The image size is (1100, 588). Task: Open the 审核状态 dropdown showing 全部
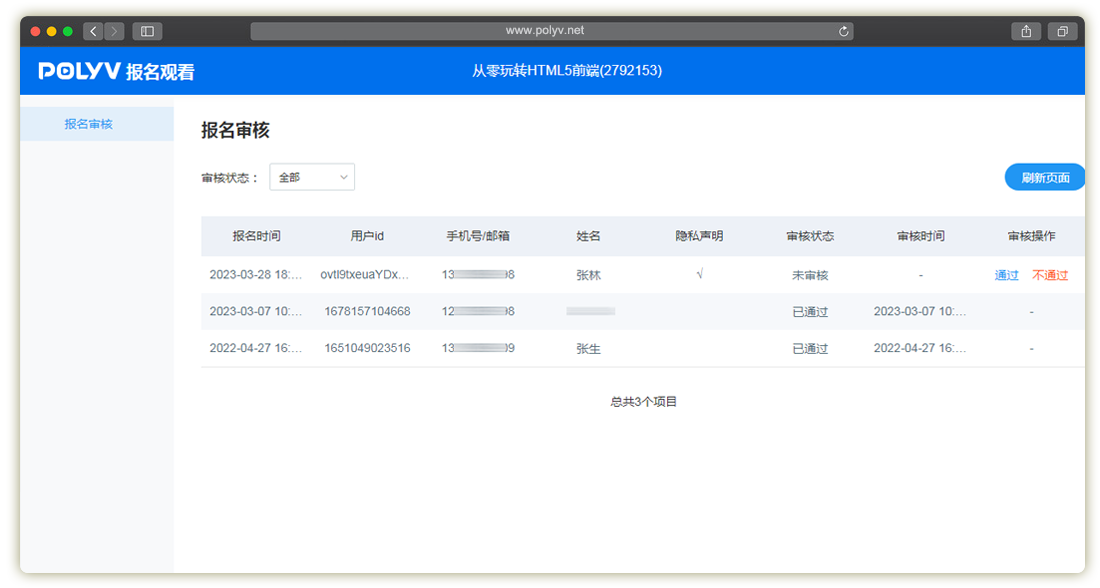tap(311, 177)
